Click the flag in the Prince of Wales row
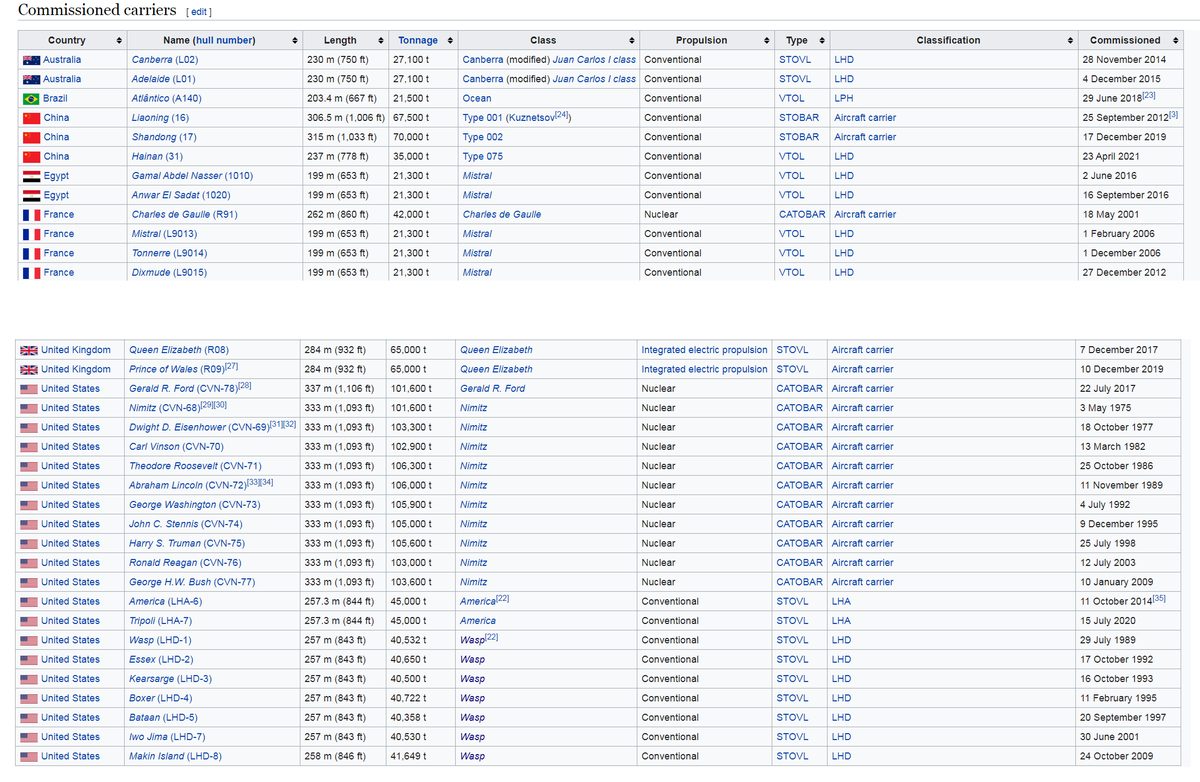 pyautogui.click(x=28, y=370)
